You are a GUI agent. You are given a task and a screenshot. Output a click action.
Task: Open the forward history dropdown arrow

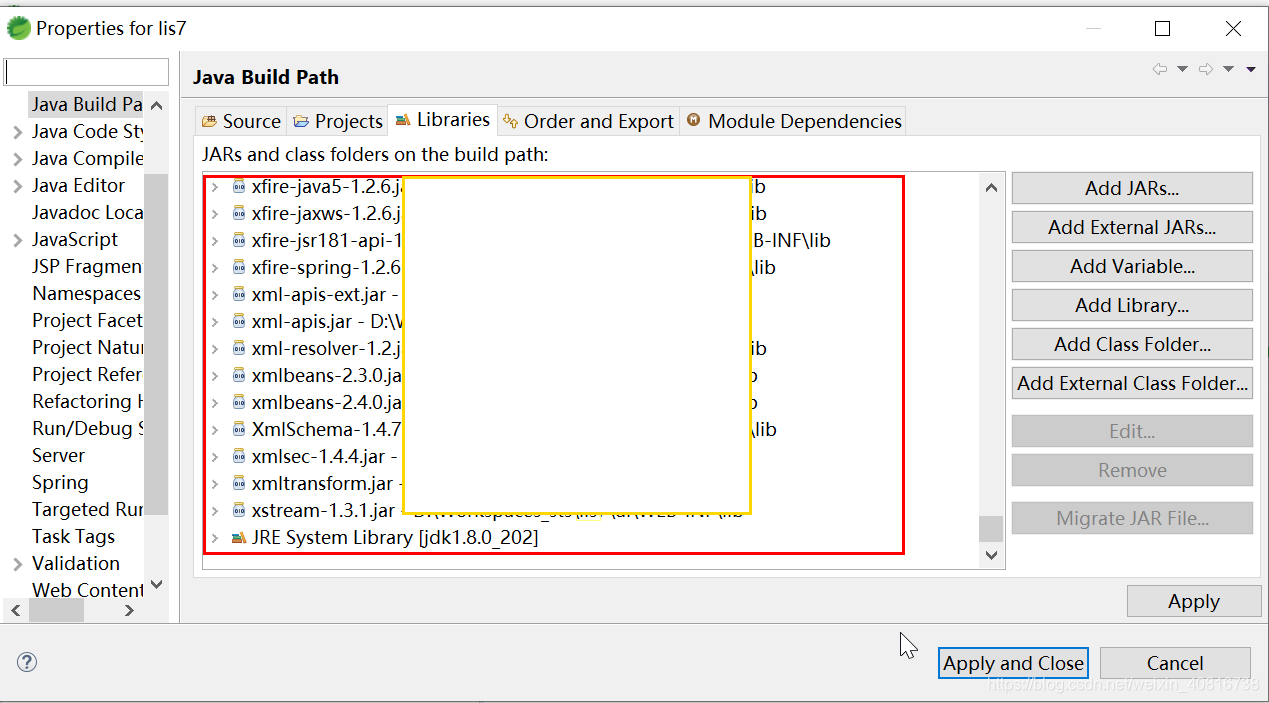[1227, 69]
